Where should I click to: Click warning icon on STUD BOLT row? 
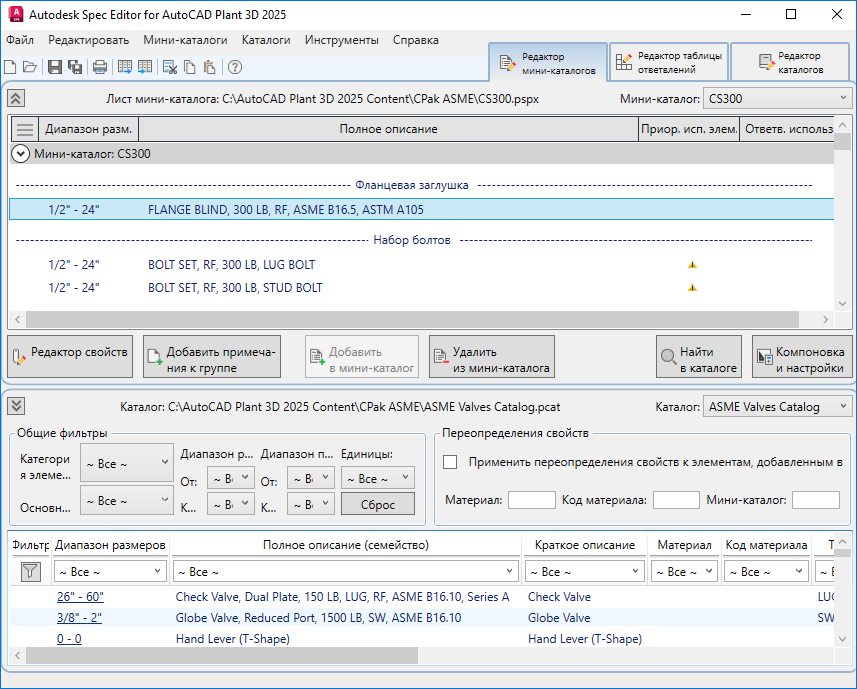tap(692, 288)
